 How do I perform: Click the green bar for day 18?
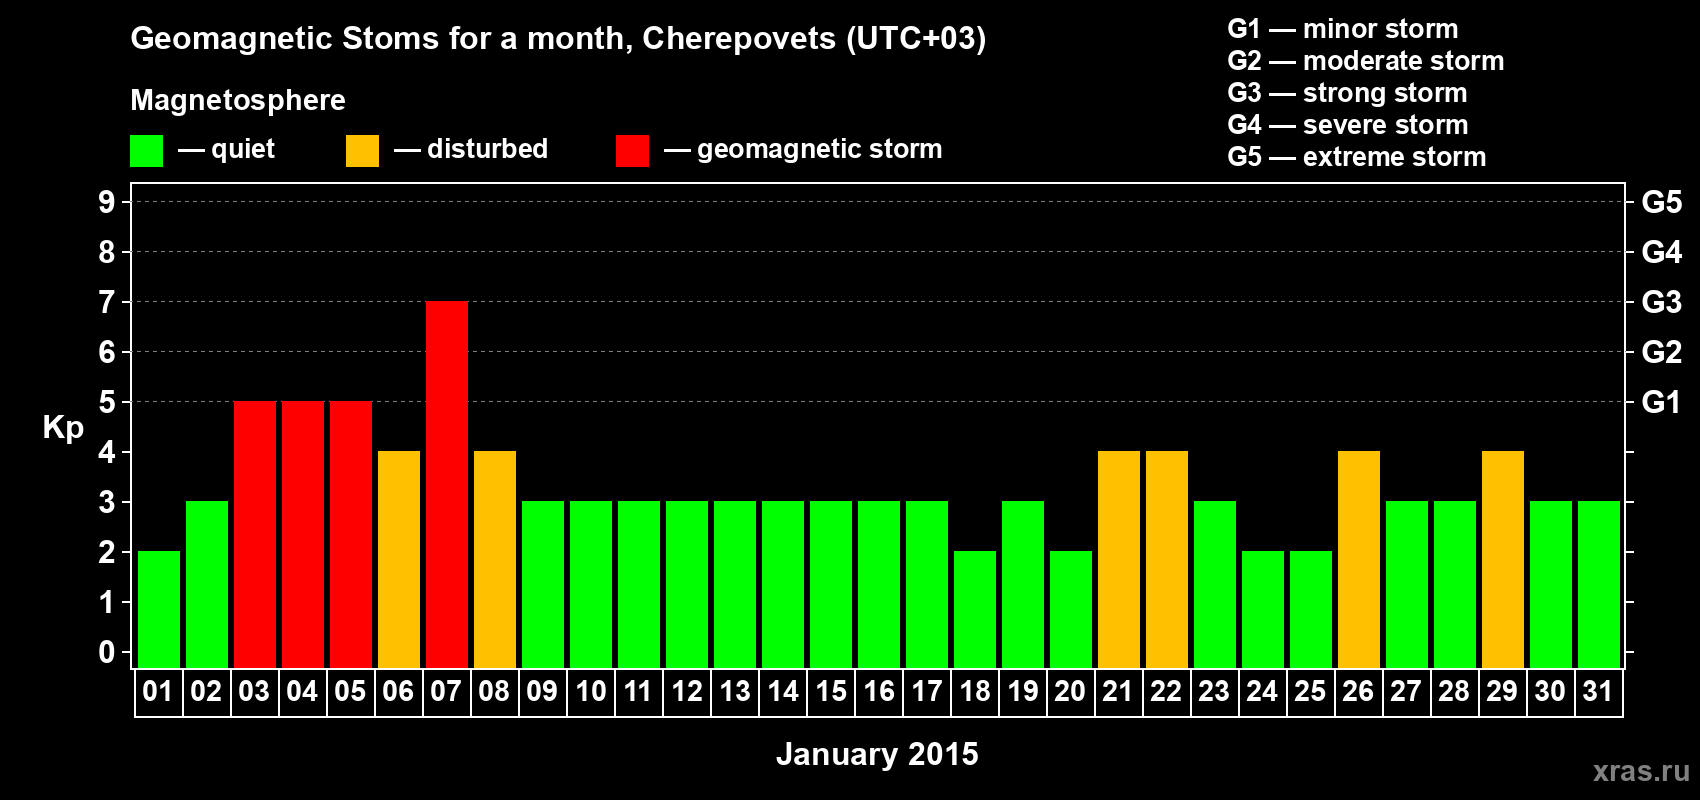coord(975,609)
